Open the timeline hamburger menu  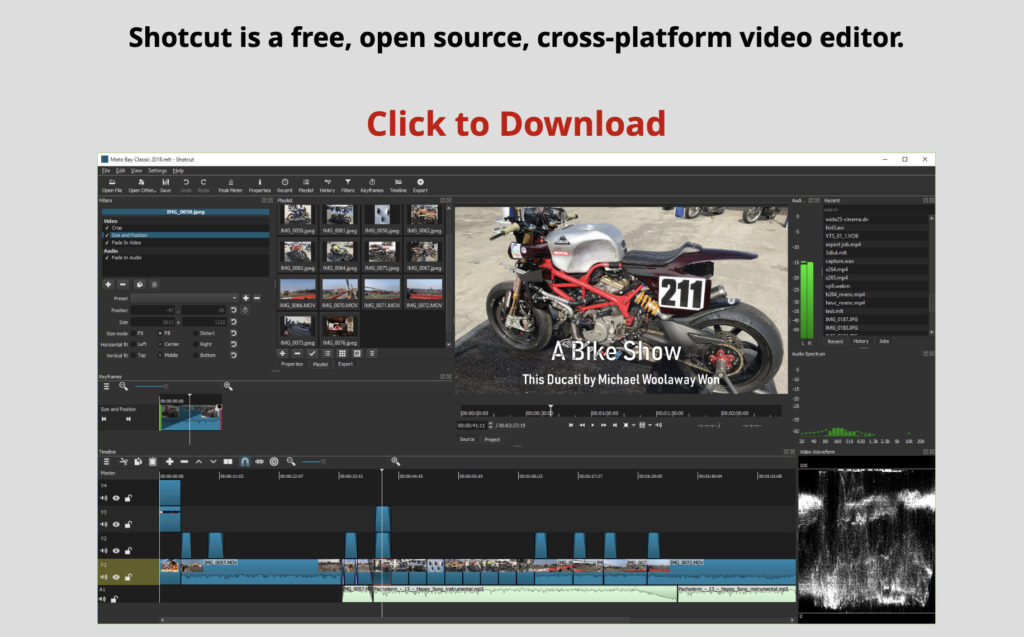coord(106,461)
